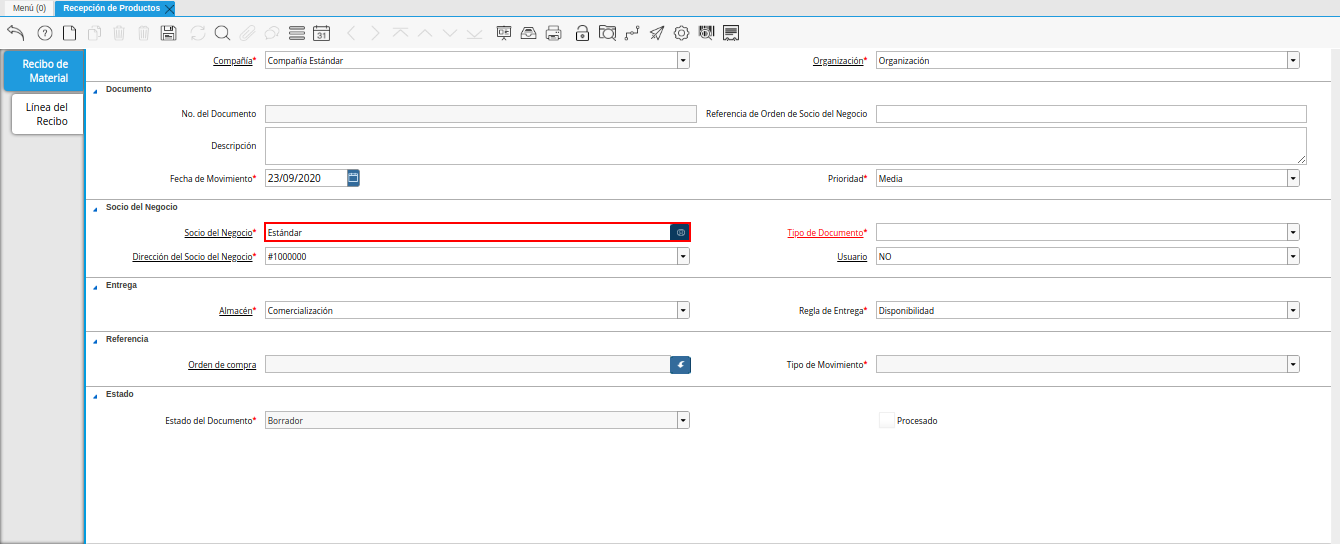Click the paperclip attachment icon
This screenshot has width=1340, height=544.
[247, 33]
